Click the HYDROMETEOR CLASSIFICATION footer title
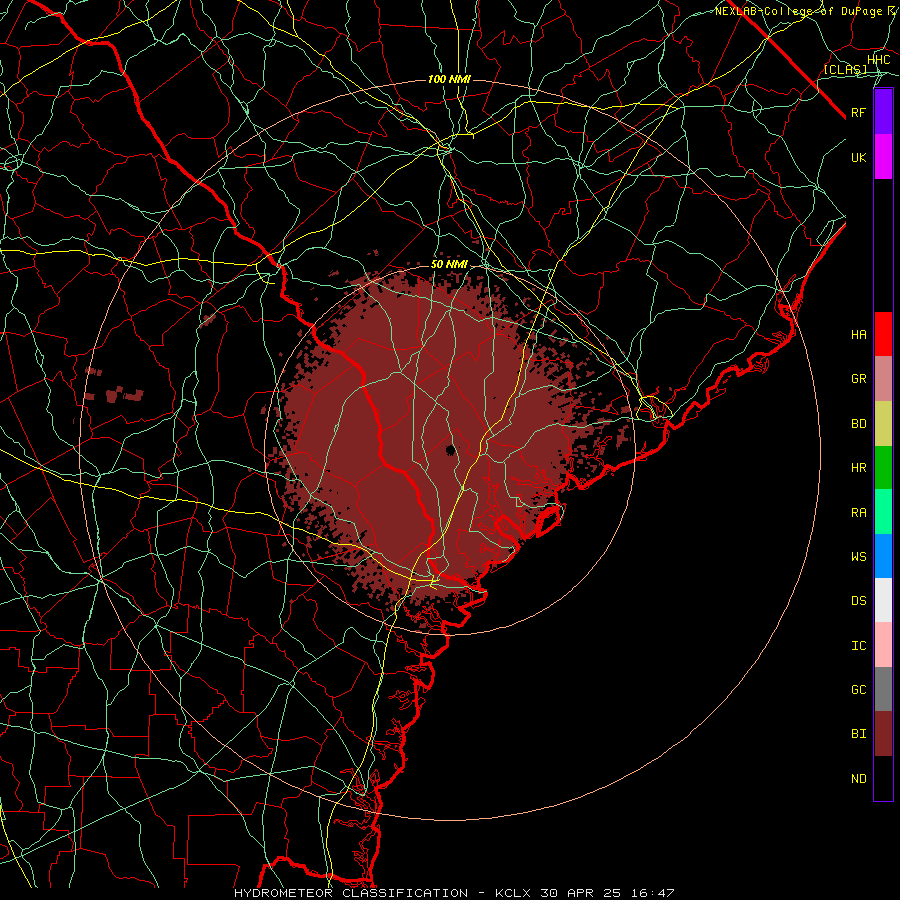The image size is (900, 900). pos(351,893)
